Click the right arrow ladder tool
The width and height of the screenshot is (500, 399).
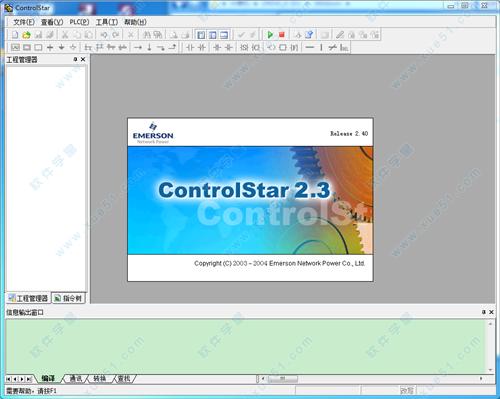[x=138, y=47]
